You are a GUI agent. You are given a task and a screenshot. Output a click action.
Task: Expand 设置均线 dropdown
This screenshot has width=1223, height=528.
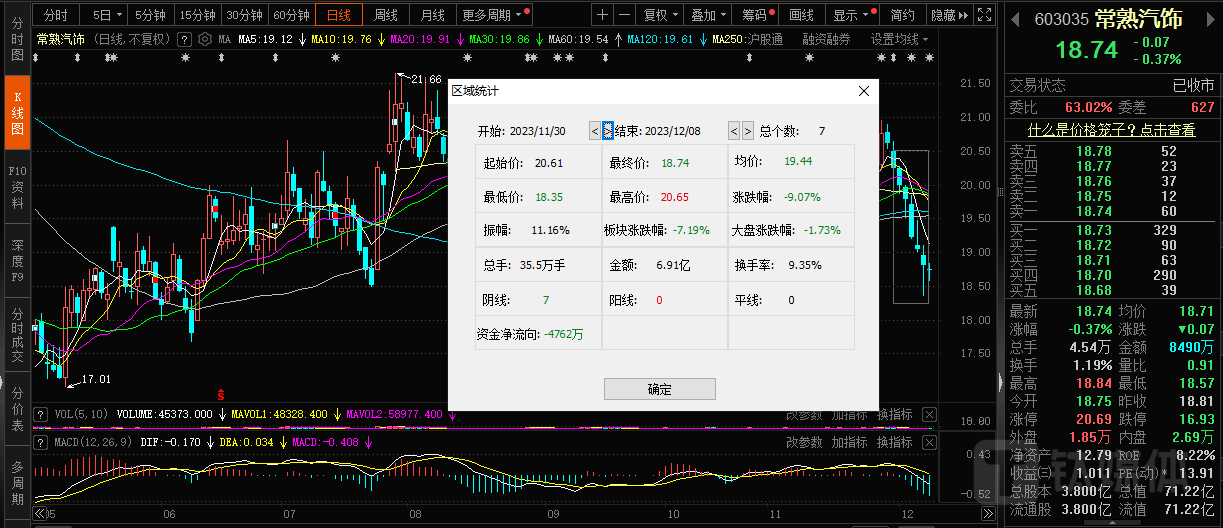pos(899,39)
